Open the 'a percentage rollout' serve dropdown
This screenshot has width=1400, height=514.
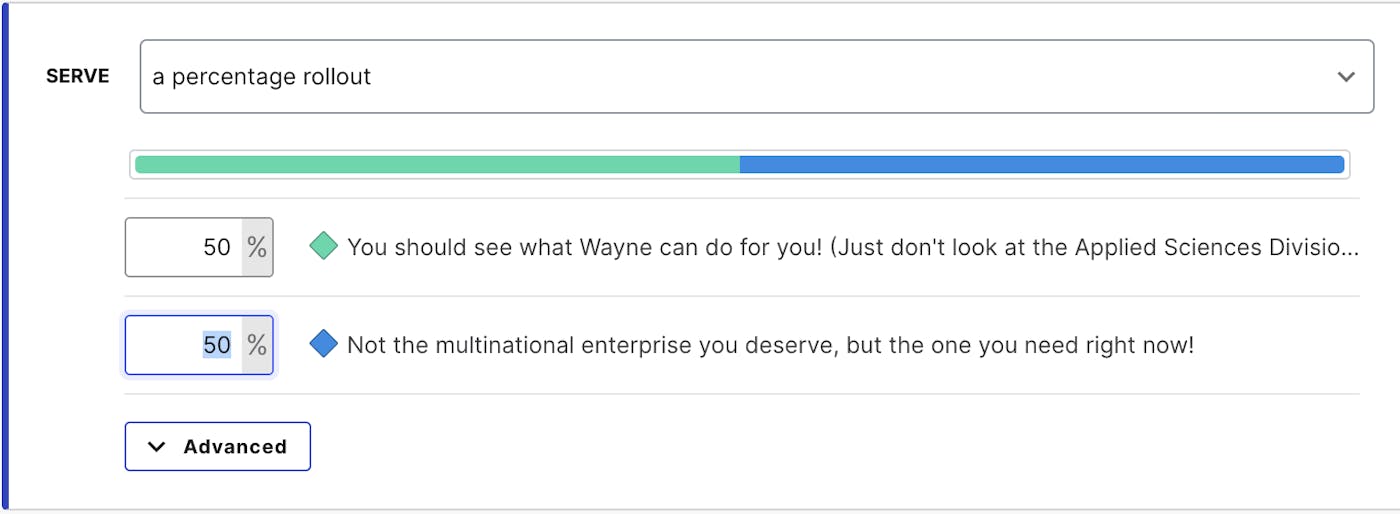pos(756,77)
